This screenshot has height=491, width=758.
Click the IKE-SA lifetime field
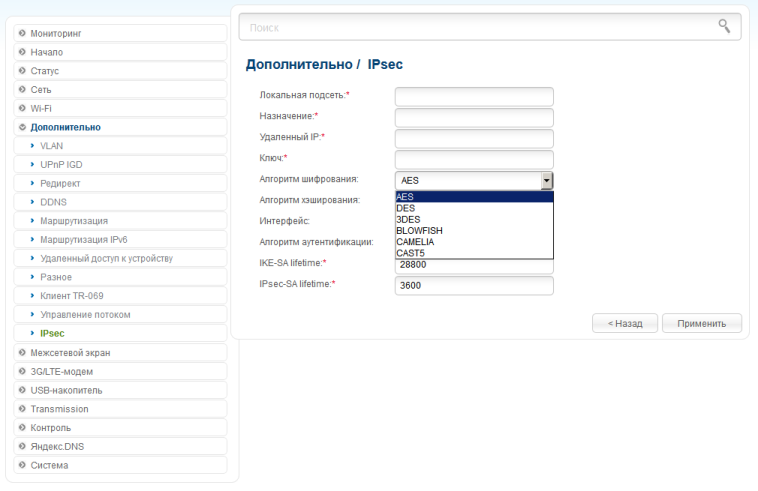(x=474, y=266)
